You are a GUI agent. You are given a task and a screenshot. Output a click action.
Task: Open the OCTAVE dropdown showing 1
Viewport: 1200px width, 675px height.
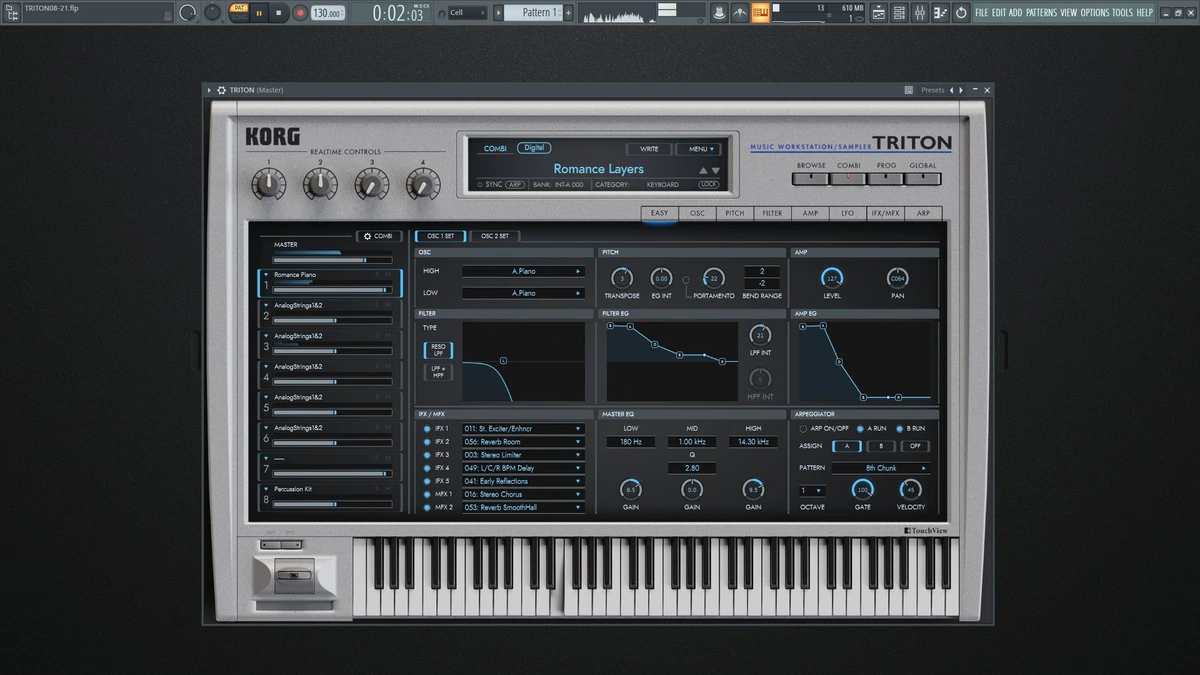click(x=812, y=491)
